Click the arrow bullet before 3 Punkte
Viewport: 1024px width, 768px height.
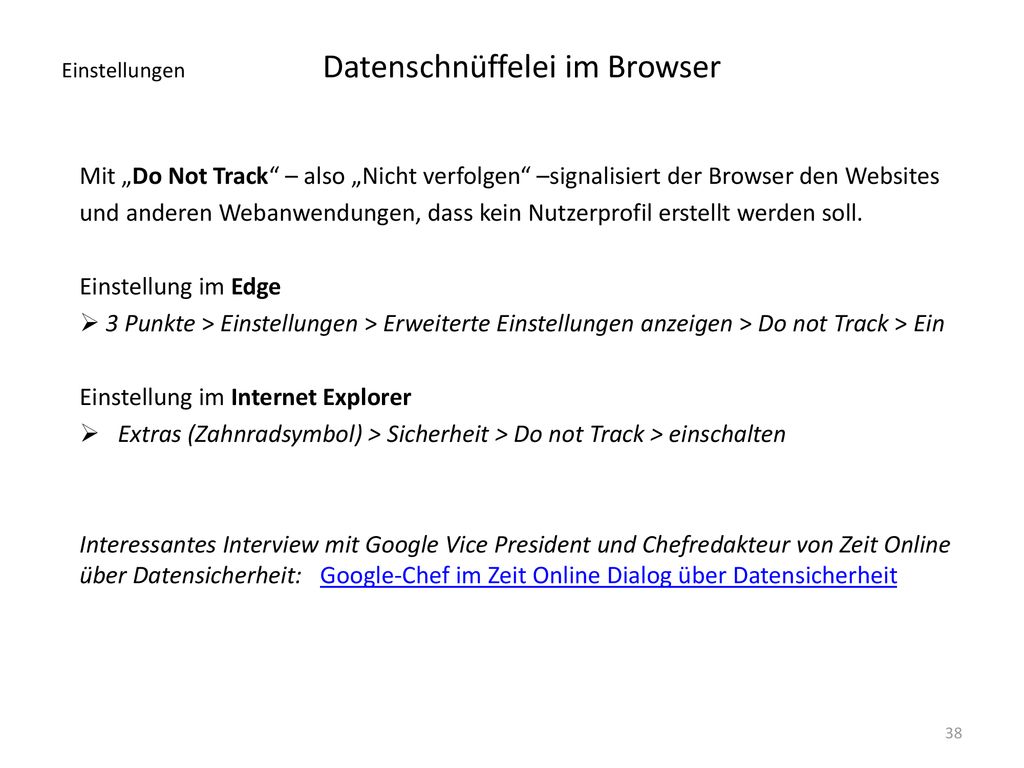click(89, 322)
